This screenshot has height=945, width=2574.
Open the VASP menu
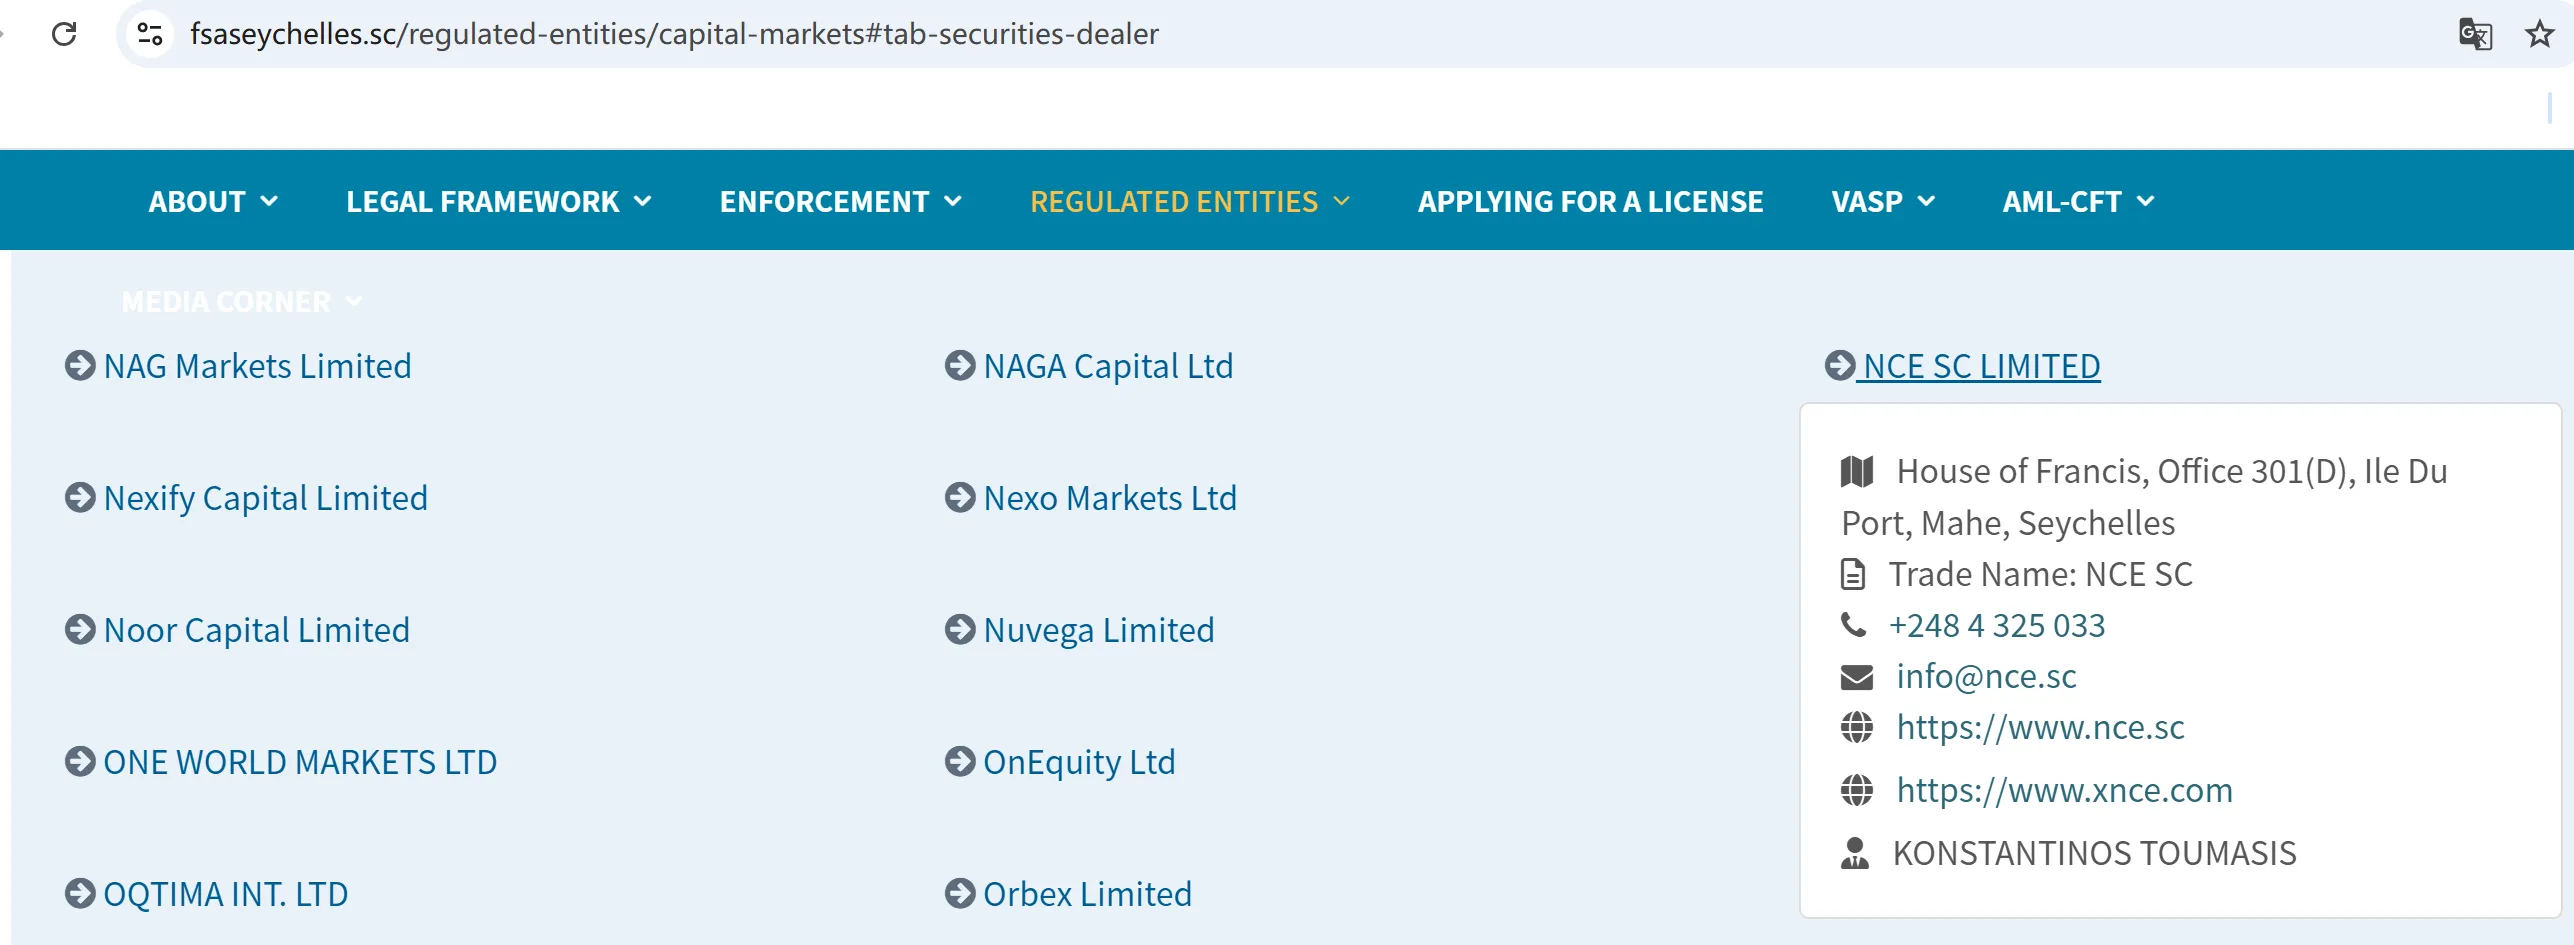[1867, 202]
